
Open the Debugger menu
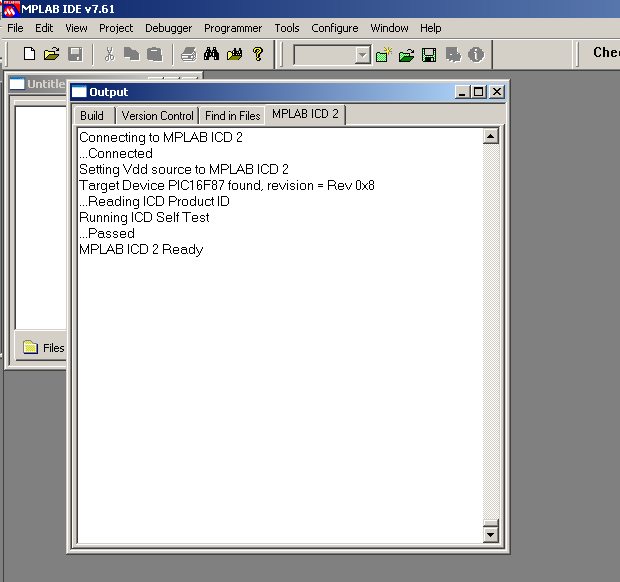pos(168,28)
